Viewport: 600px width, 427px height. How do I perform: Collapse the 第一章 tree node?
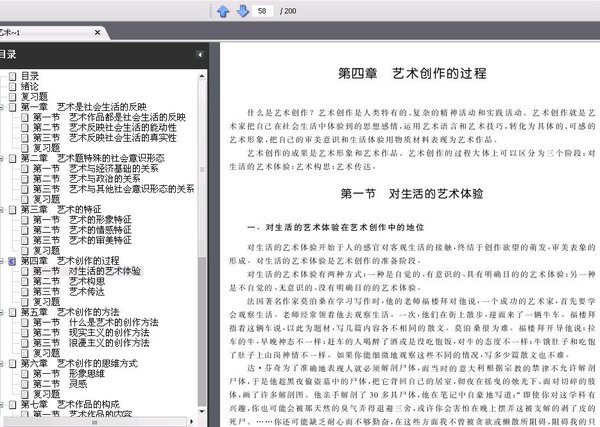(x=2, y=107)
